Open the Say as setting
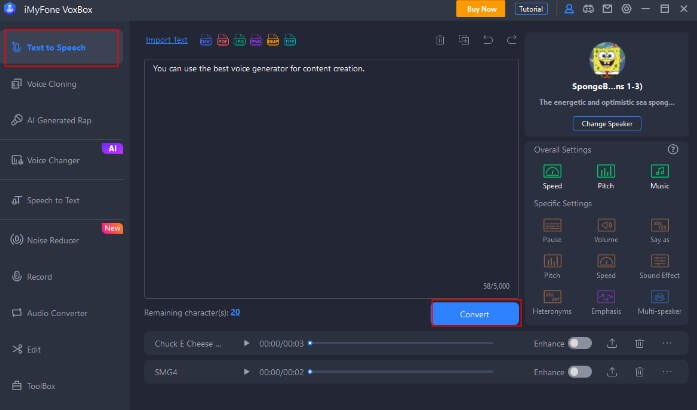This screenshot has height=410, width=697. pos(660,230)
